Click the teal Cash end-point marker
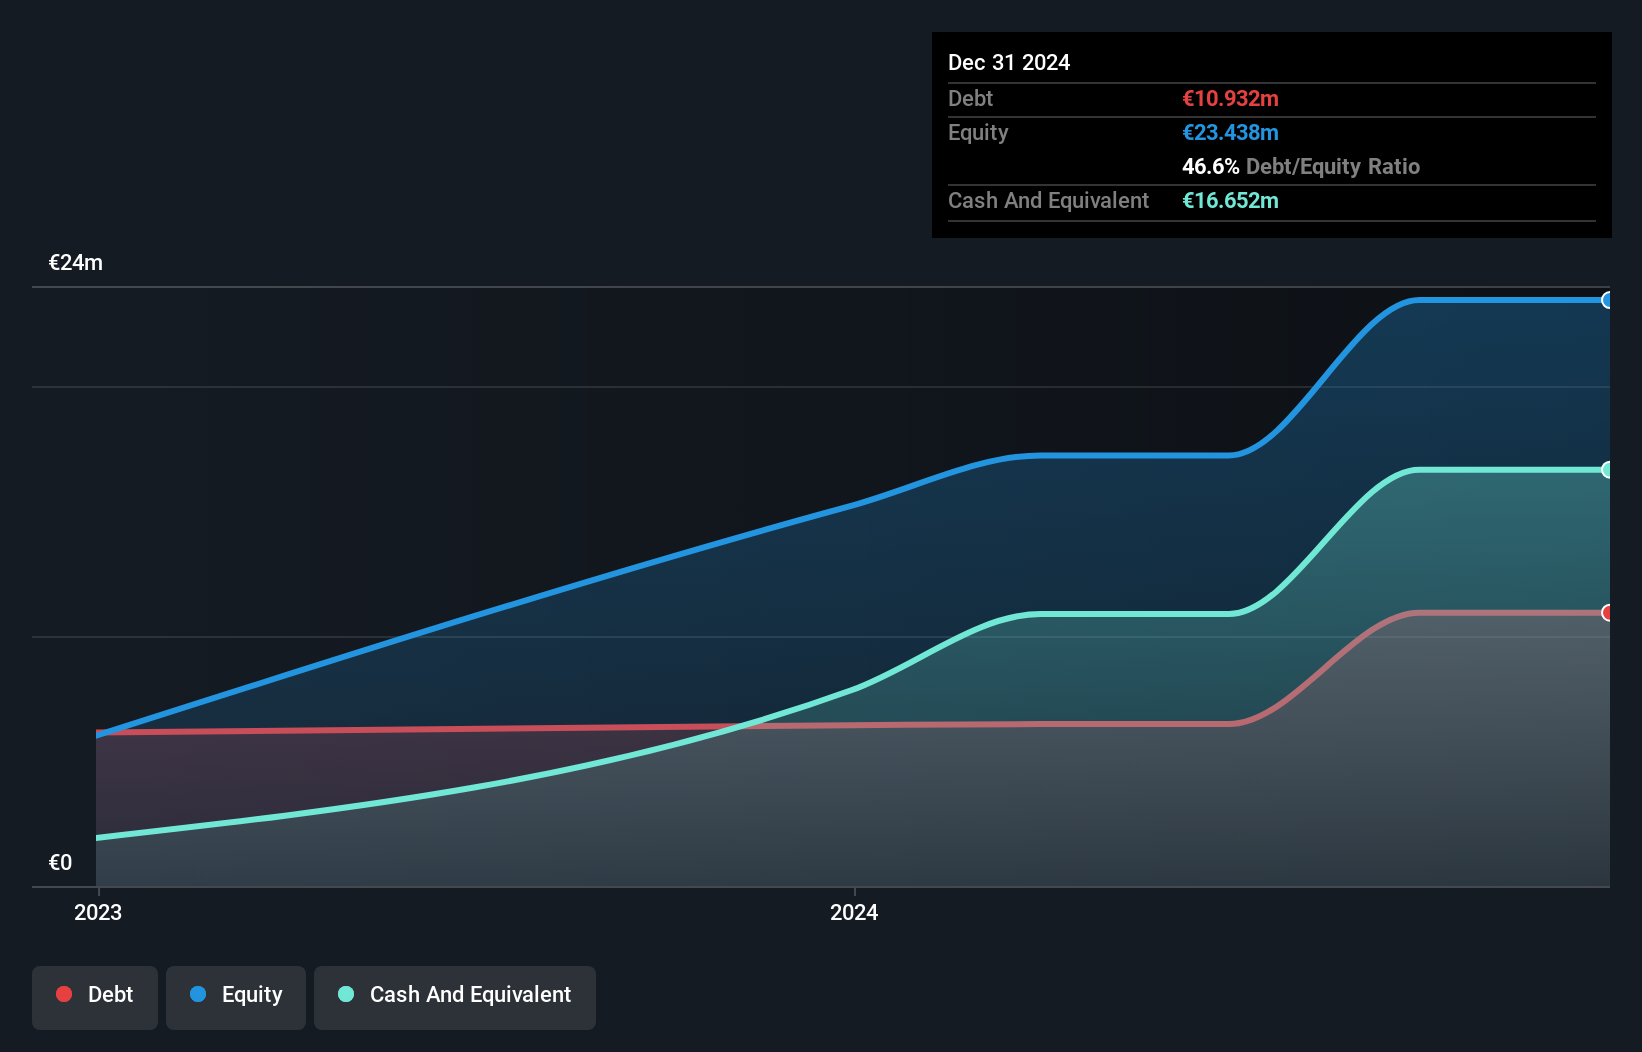 [x=1607, y=470]
